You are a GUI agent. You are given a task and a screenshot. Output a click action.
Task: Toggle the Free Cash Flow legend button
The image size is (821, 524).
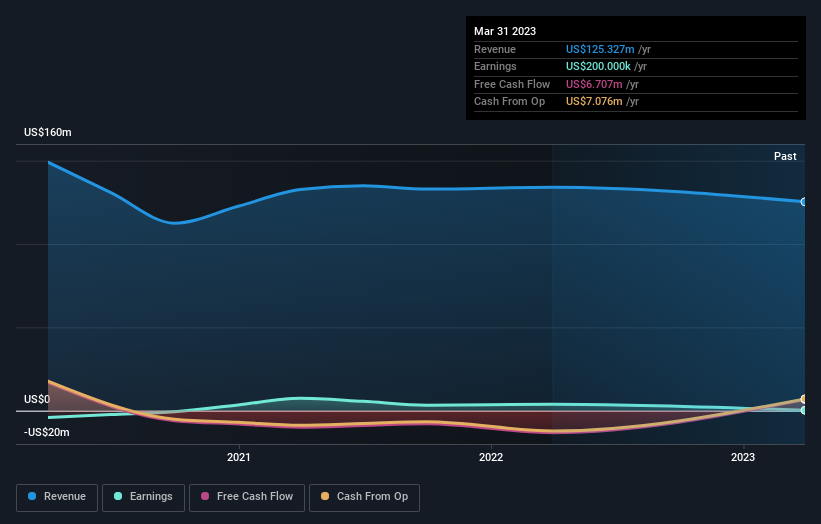247,497
